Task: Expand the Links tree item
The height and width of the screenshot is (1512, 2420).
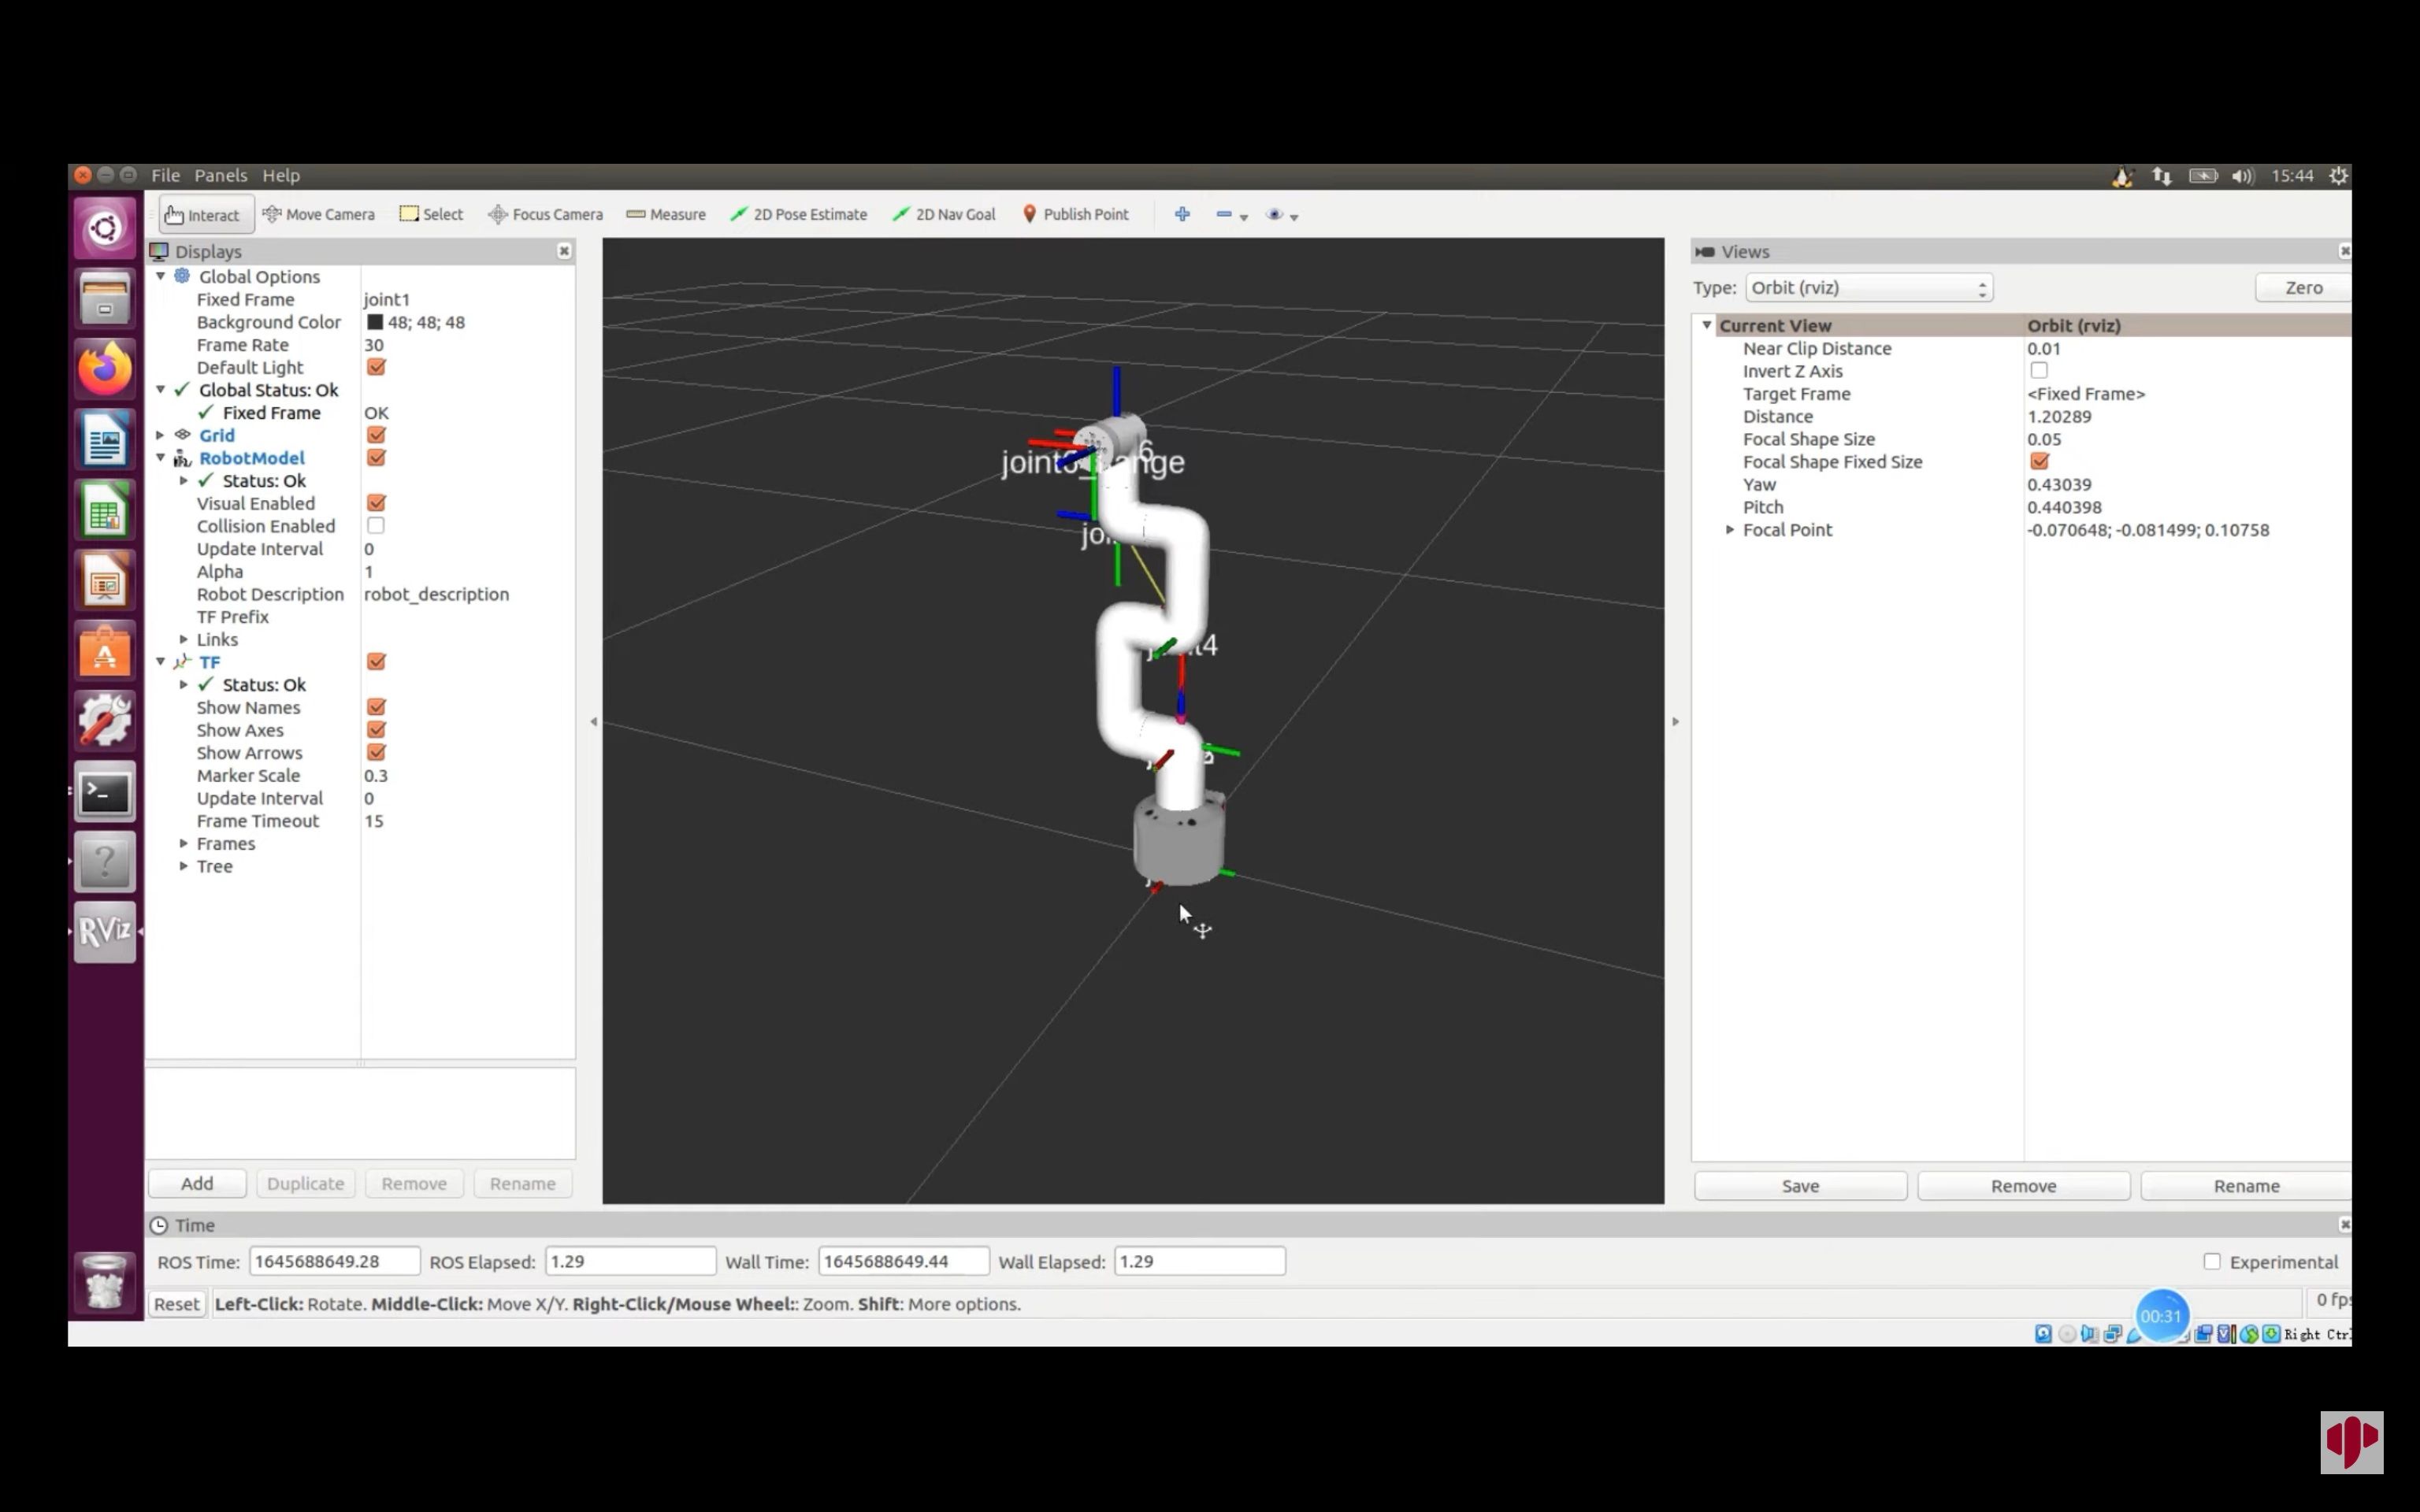Action: tap(184, 639)
